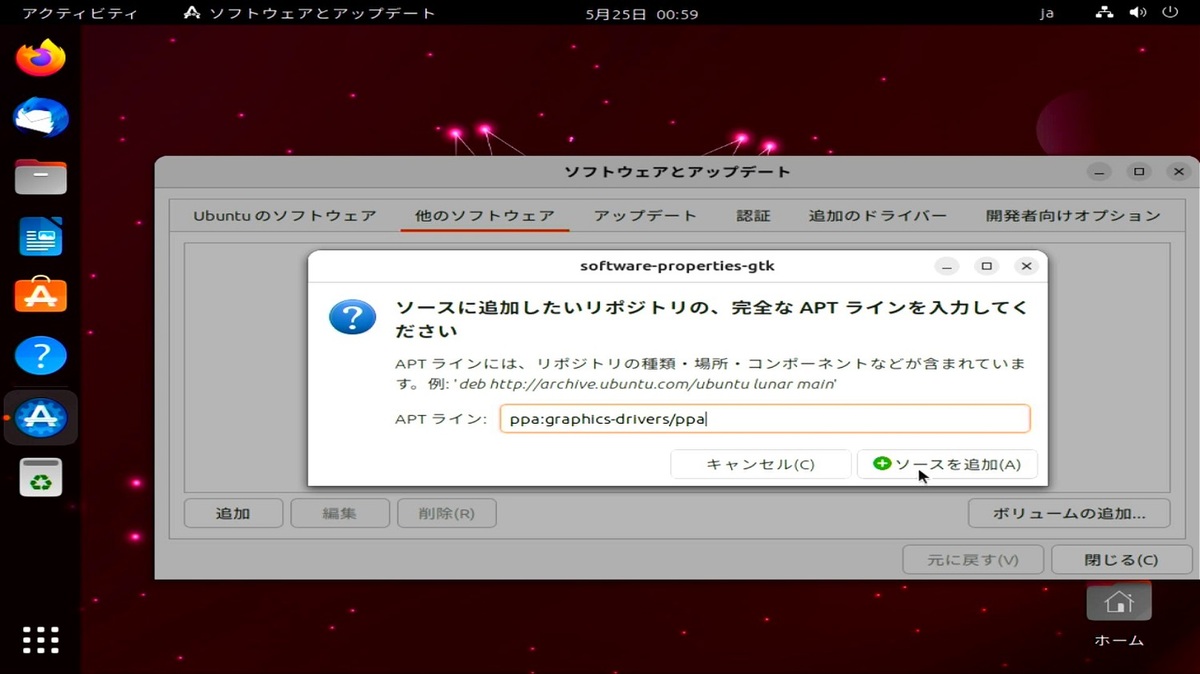Open the Help question-mark dock icon

click(x=41, y=355)
